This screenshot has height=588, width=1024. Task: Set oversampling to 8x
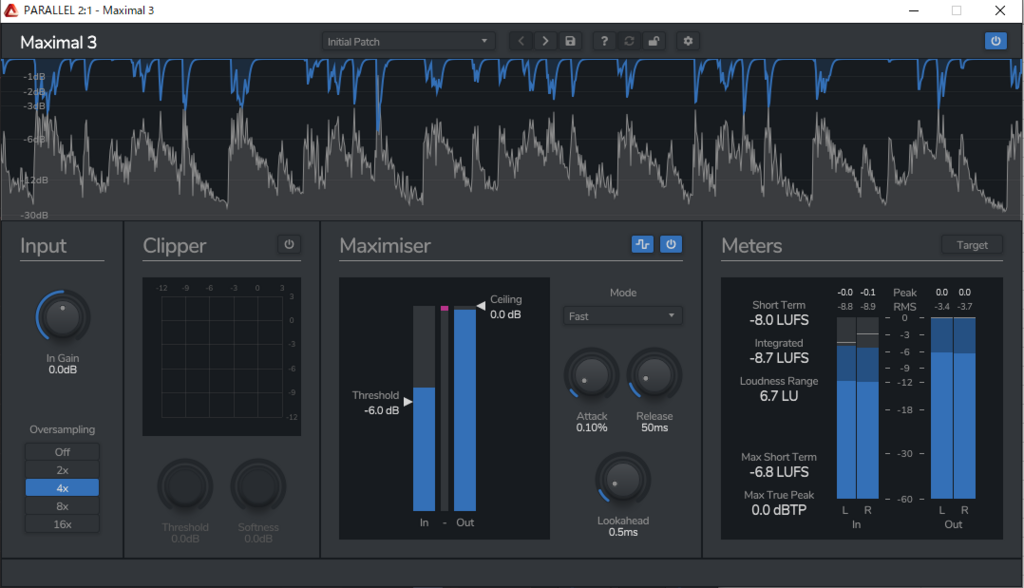pyautogui.click(x=62, y=506)
